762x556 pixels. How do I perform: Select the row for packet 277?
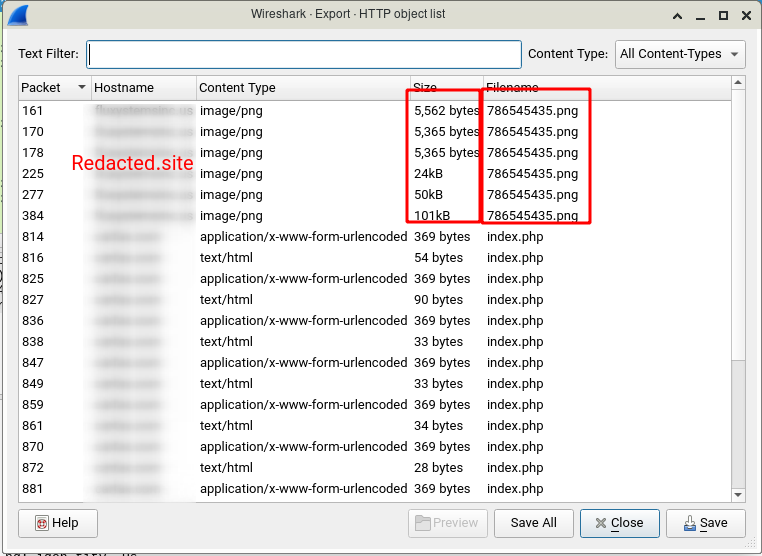(x=375, y=194)
